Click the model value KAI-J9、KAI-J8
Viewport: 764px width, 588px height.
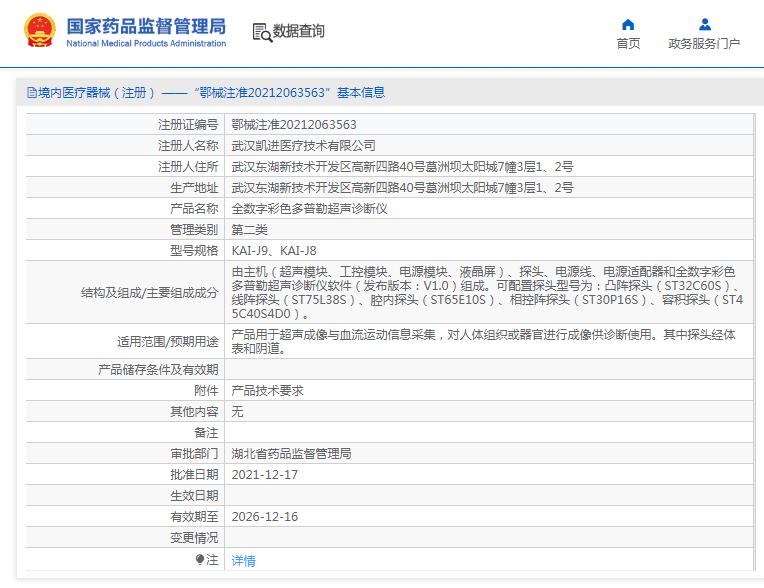(273, 251)
